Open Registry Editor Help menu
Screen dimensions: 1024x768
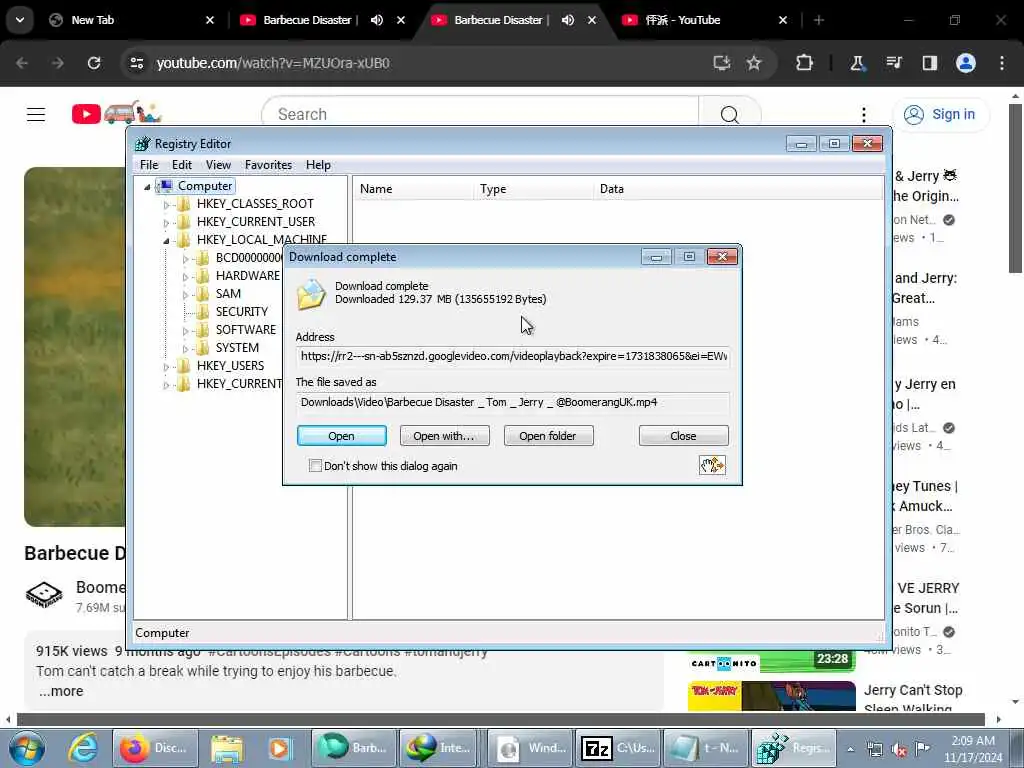point(318,165)
